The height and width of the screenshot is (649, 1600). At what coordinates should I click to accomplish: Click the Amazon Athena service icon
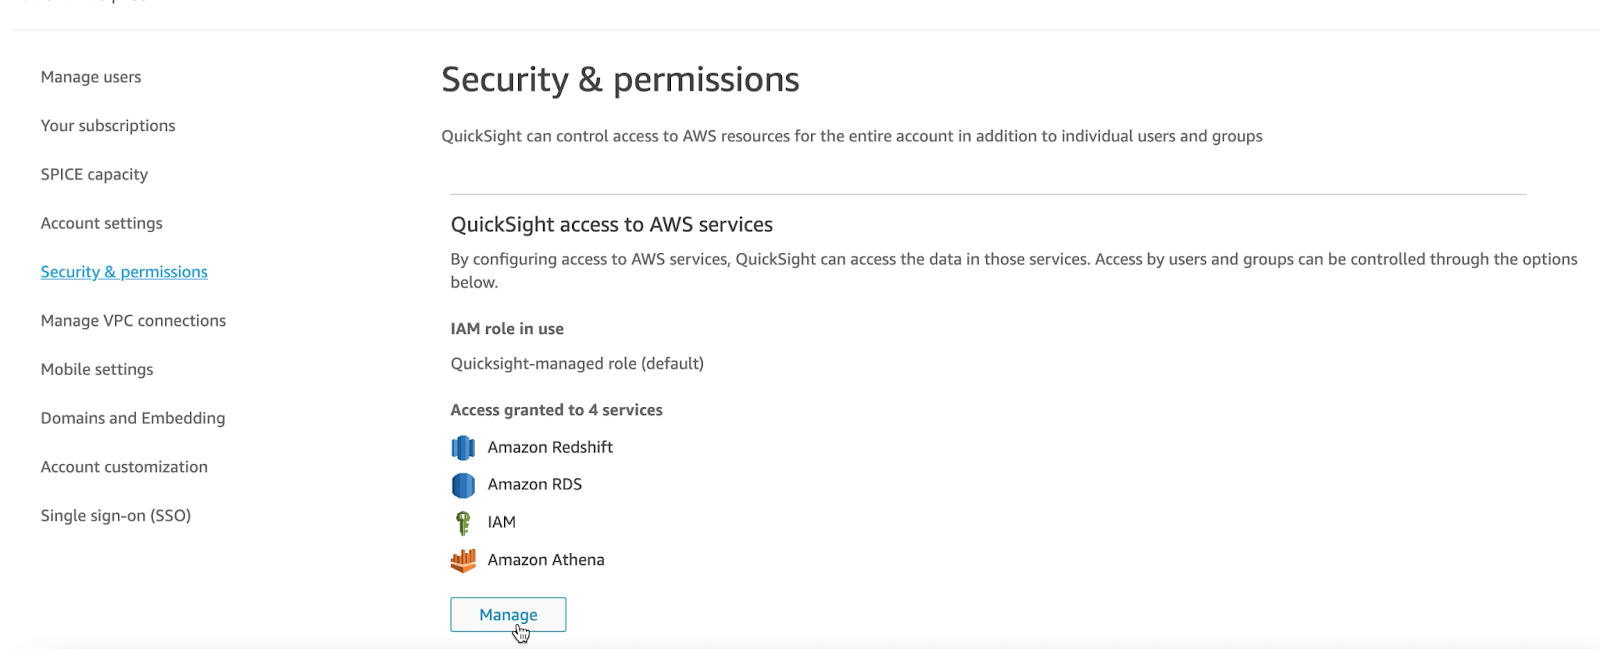[463, 560]
